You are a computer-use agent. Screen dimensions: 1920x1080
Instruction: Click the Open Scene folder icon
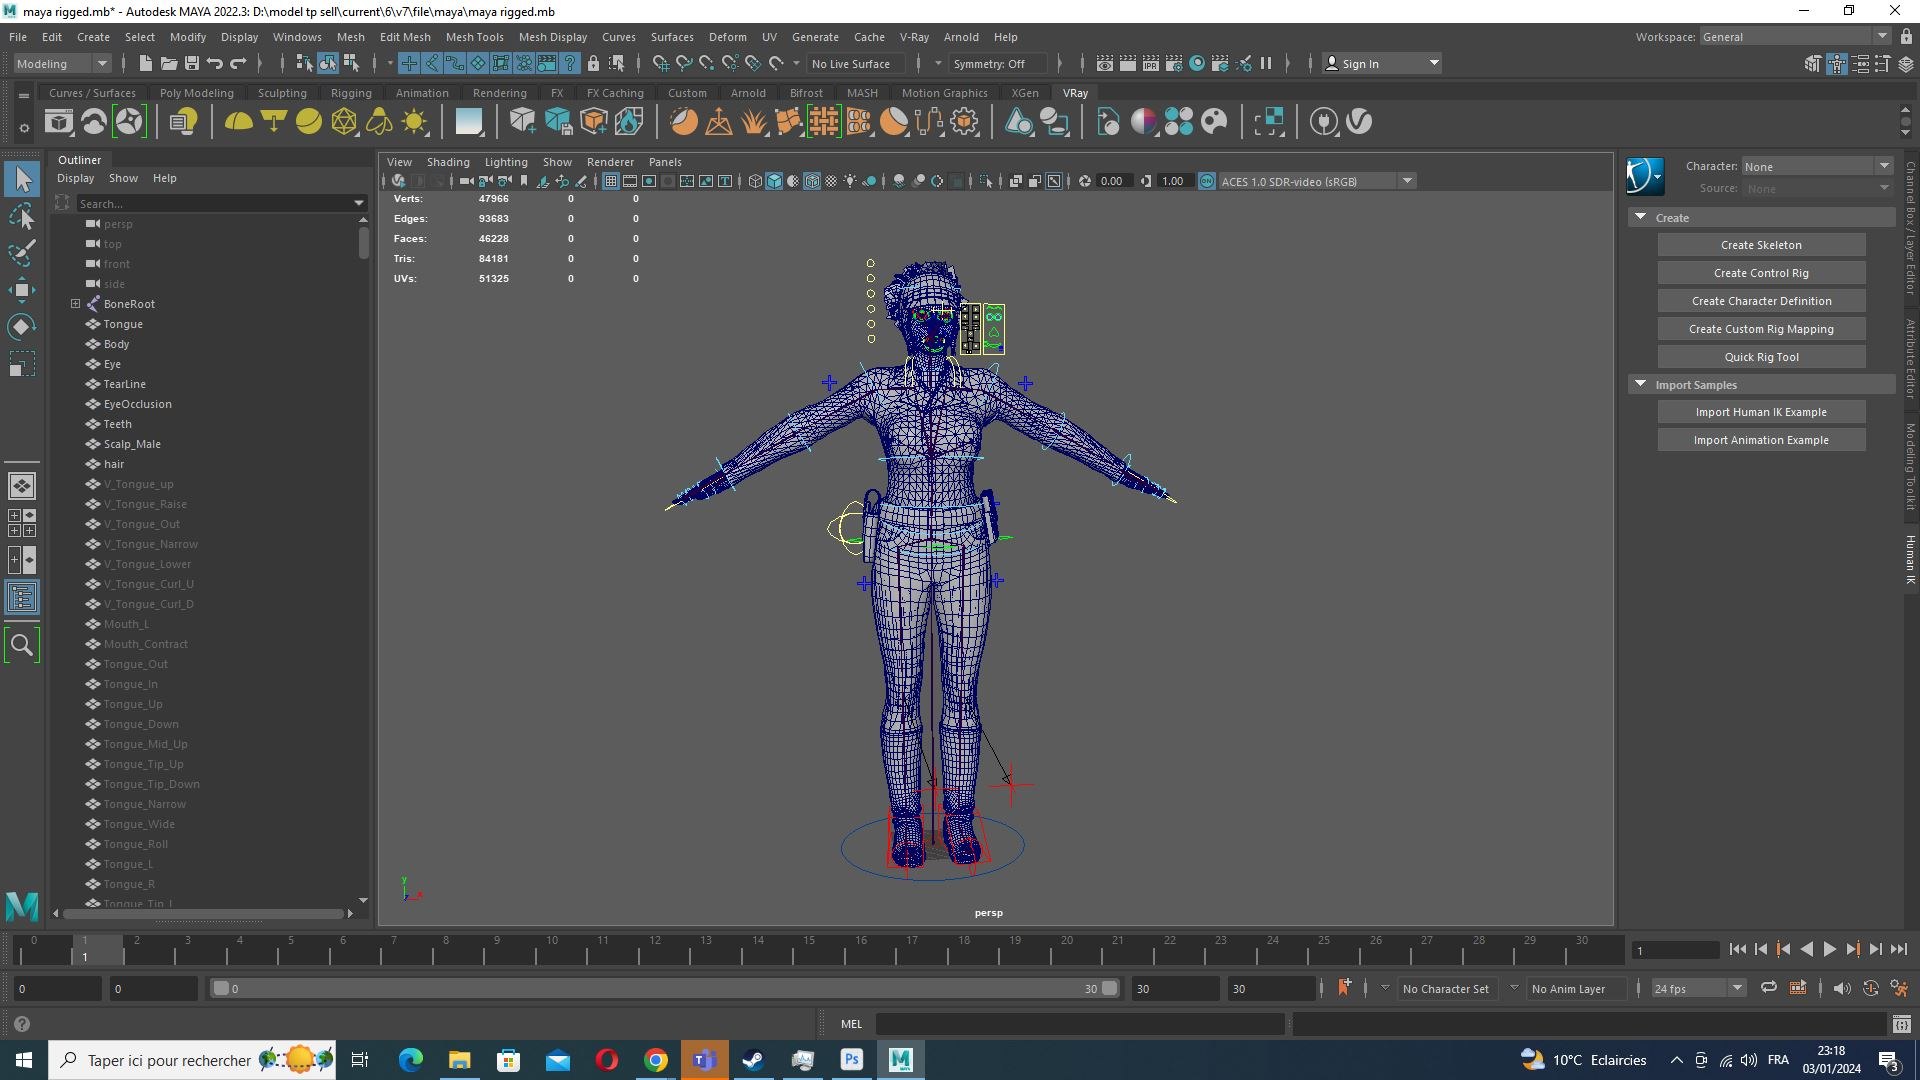tap(169, 63)
